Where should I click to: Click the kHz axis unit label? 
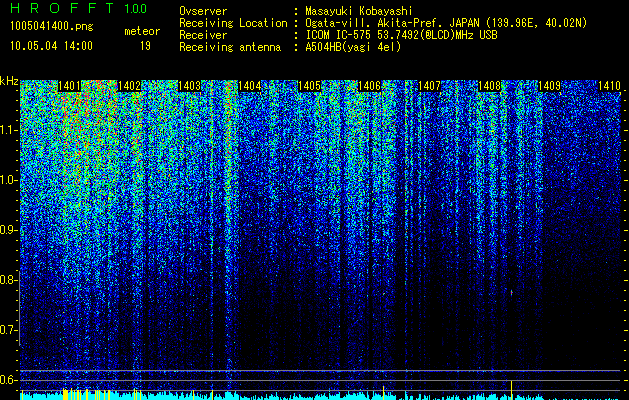coord(9,81)
